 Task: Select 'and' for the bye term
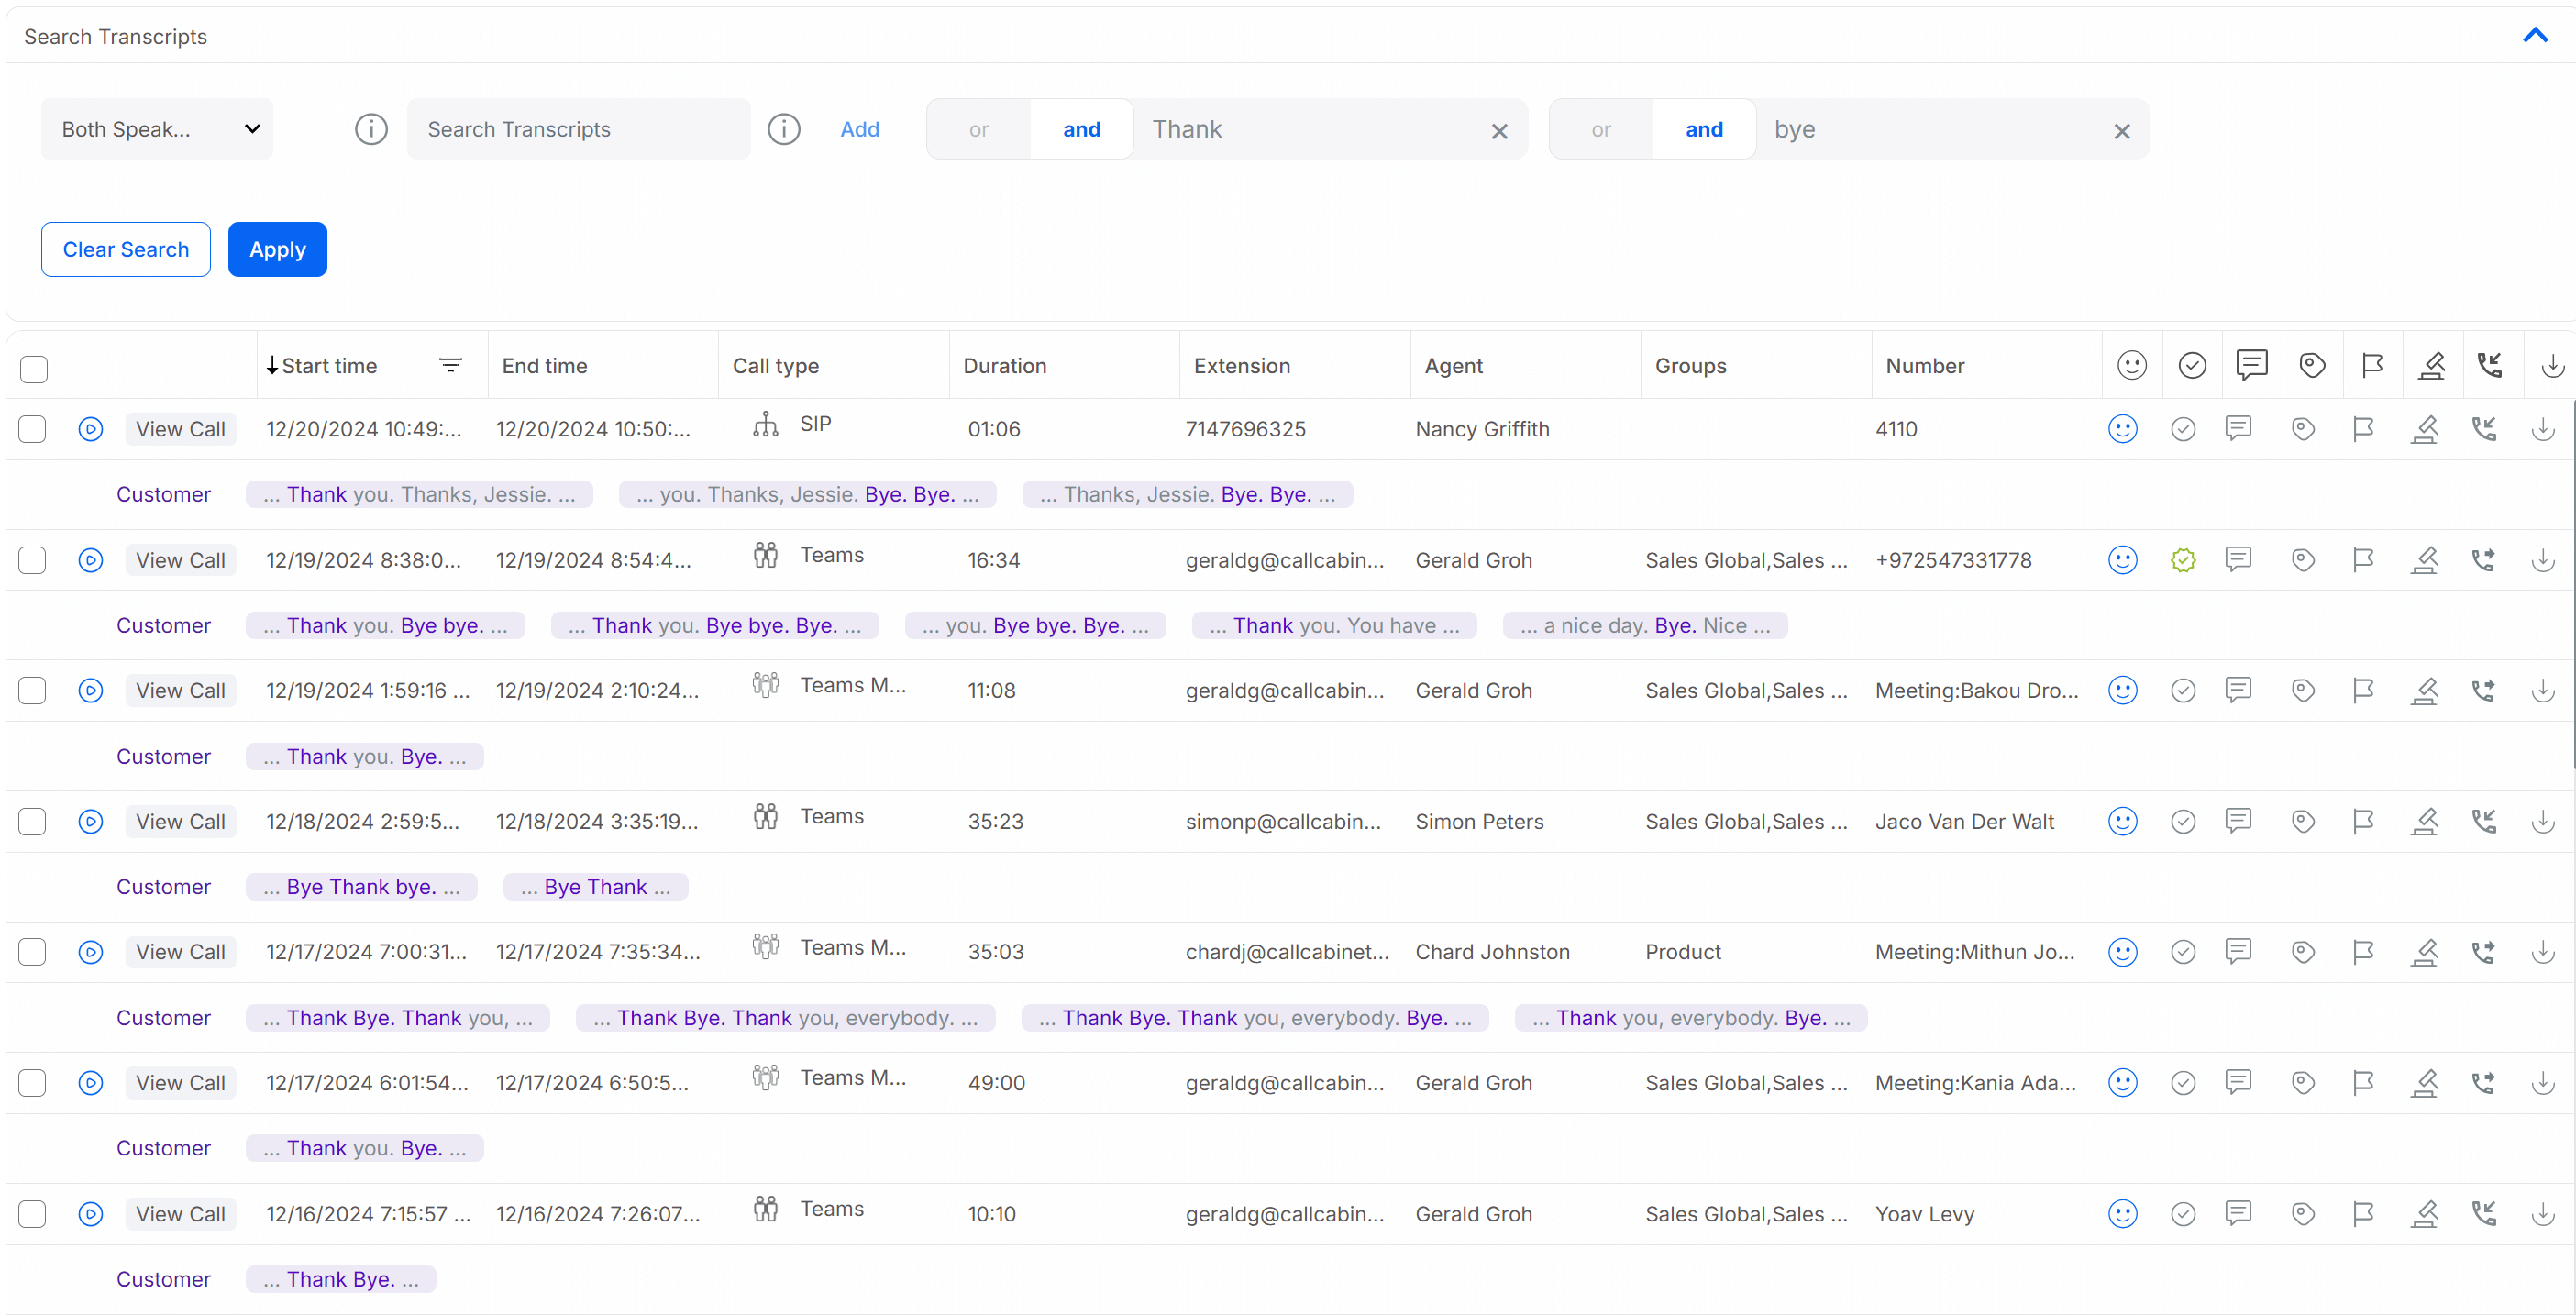click(1704, 129)
